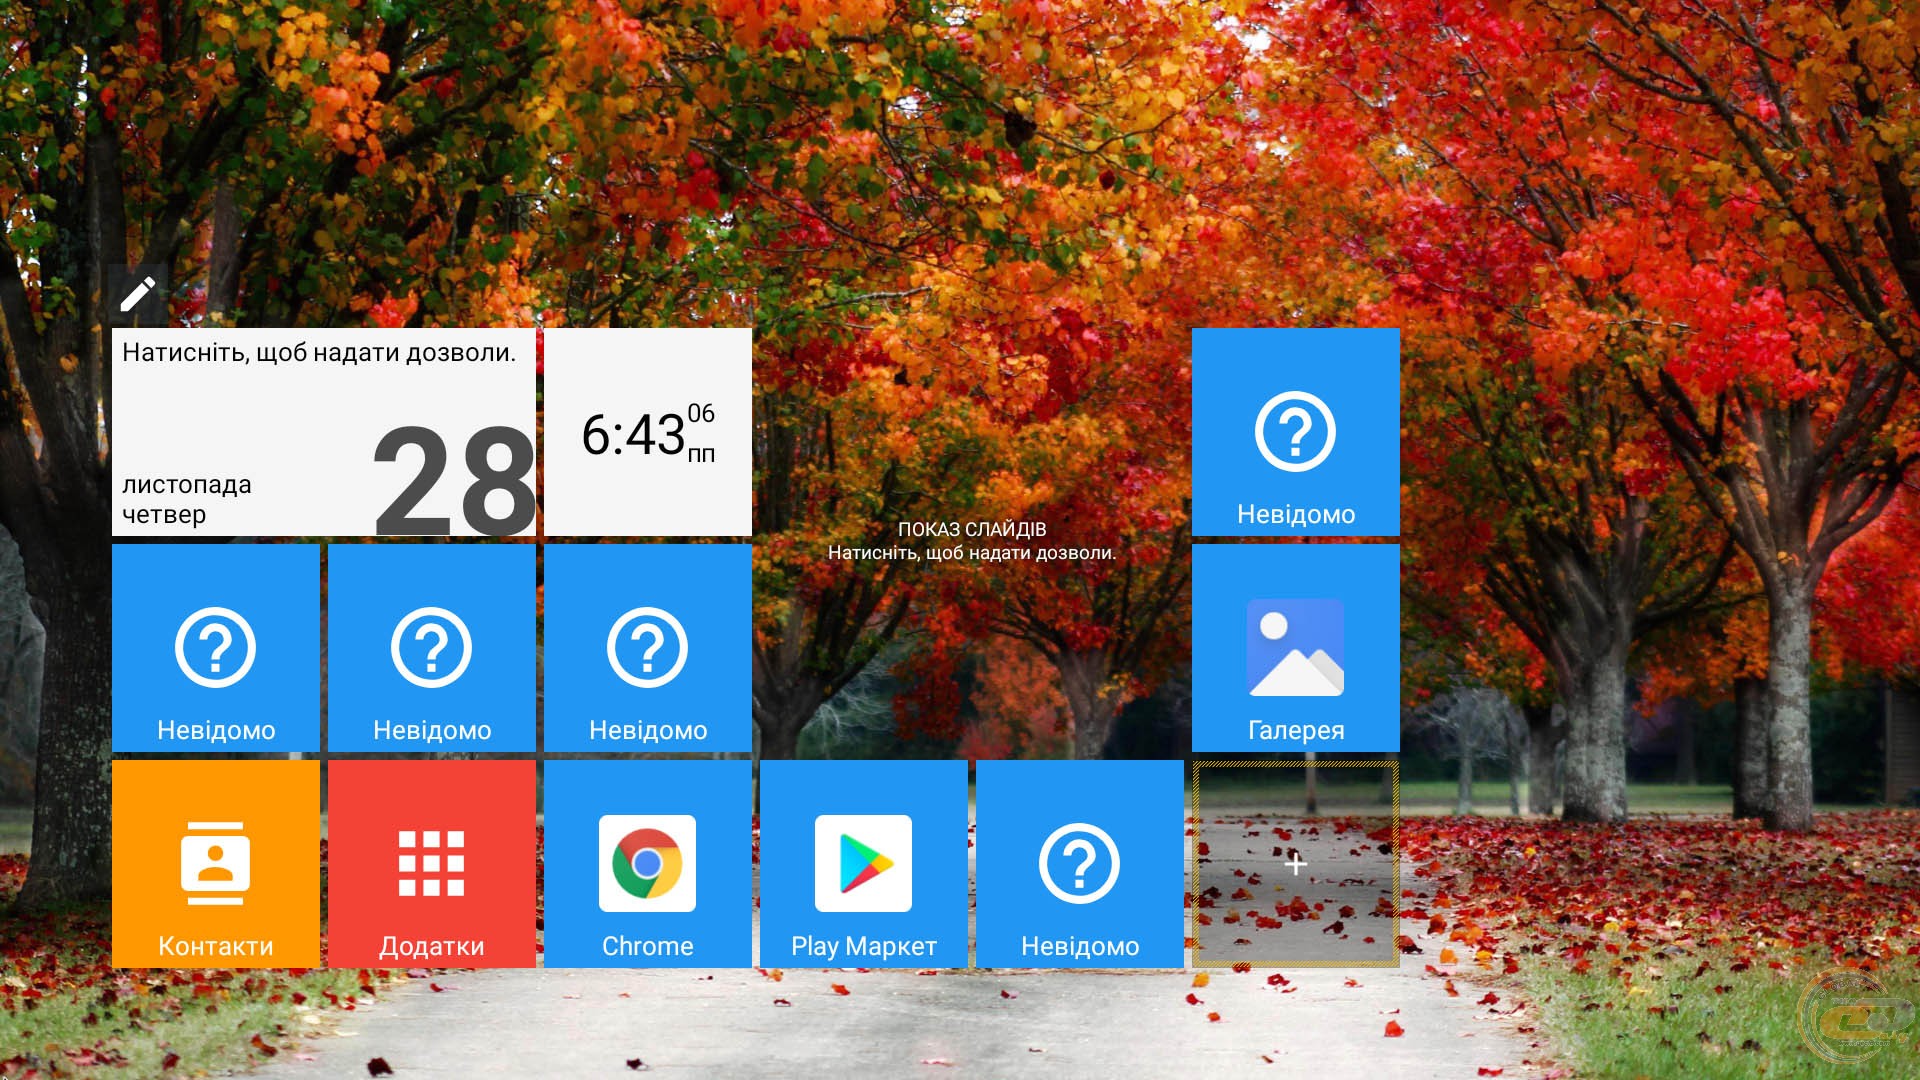1920x1080 pixels.
Task: Click the 'листопада четвер' date text
Action: click(x=186, y=499)
